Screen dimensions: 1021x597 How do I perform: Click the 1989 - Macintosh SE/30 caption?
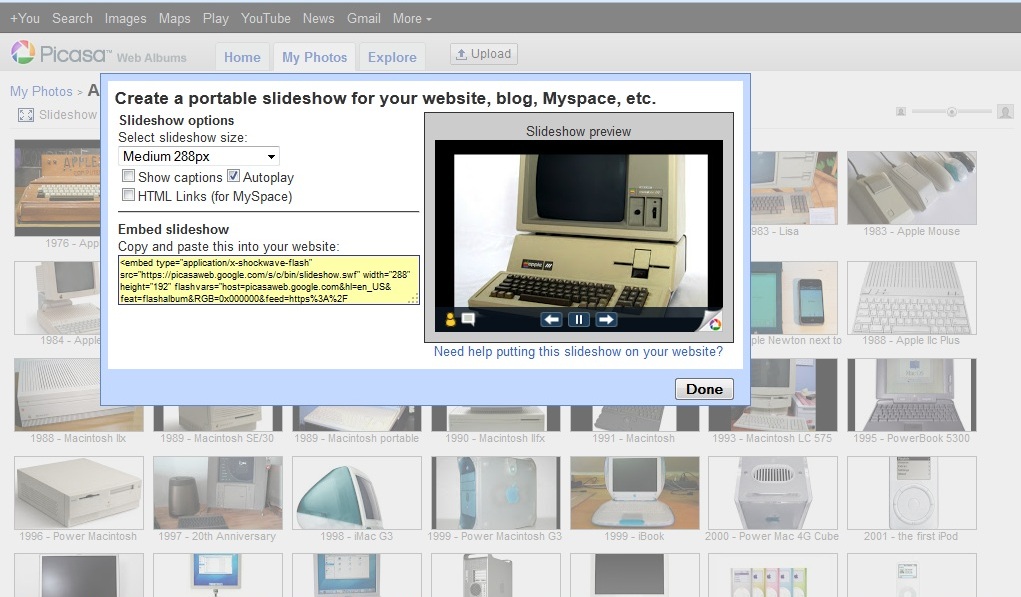[x=217, y=438]
